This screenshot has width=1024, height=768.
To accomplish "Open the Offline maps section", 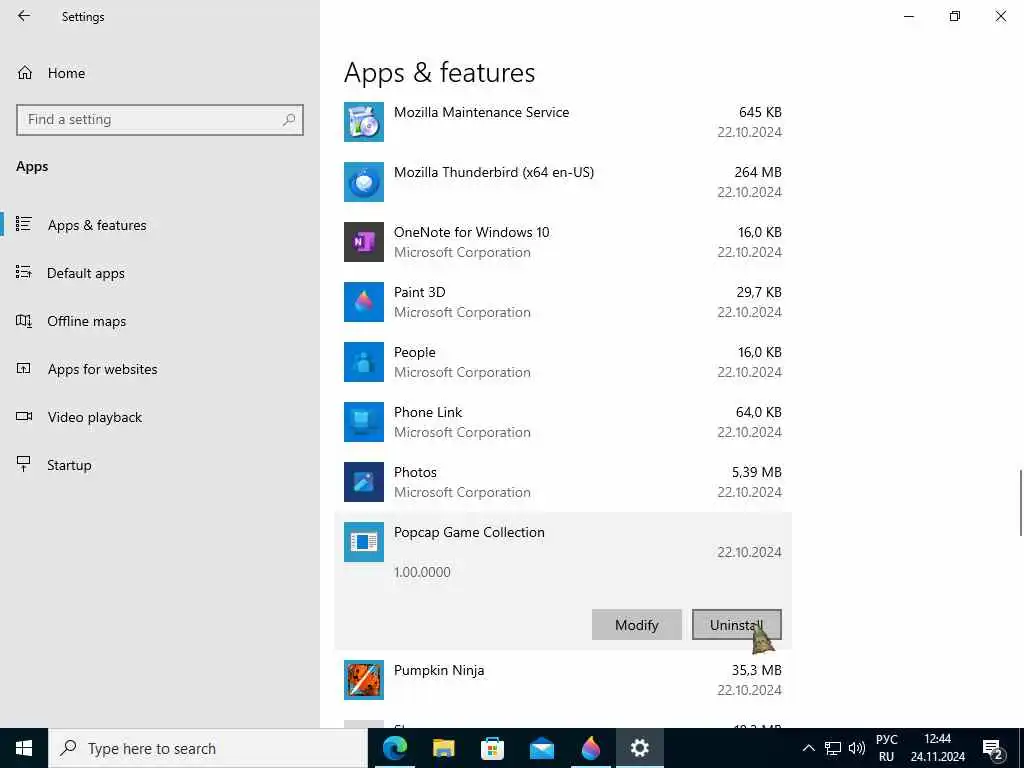I will (x=86, y=321).
